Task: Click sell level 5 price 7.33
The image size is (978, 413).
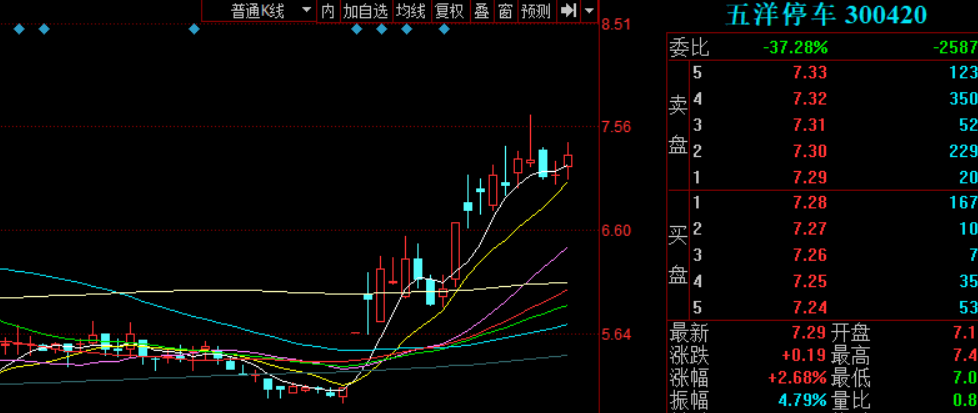Action: pyautogui.click(x=810, y=72)
